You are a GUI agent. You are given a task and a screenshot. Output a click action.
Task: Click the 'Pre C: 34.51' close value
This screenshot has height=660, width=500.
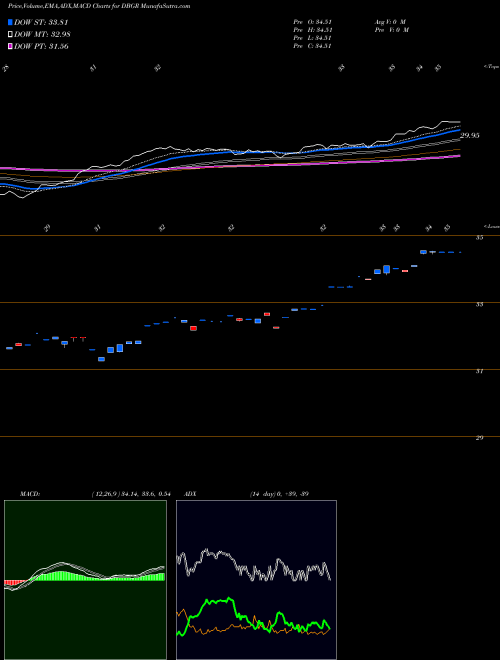(x=313, y=46)
